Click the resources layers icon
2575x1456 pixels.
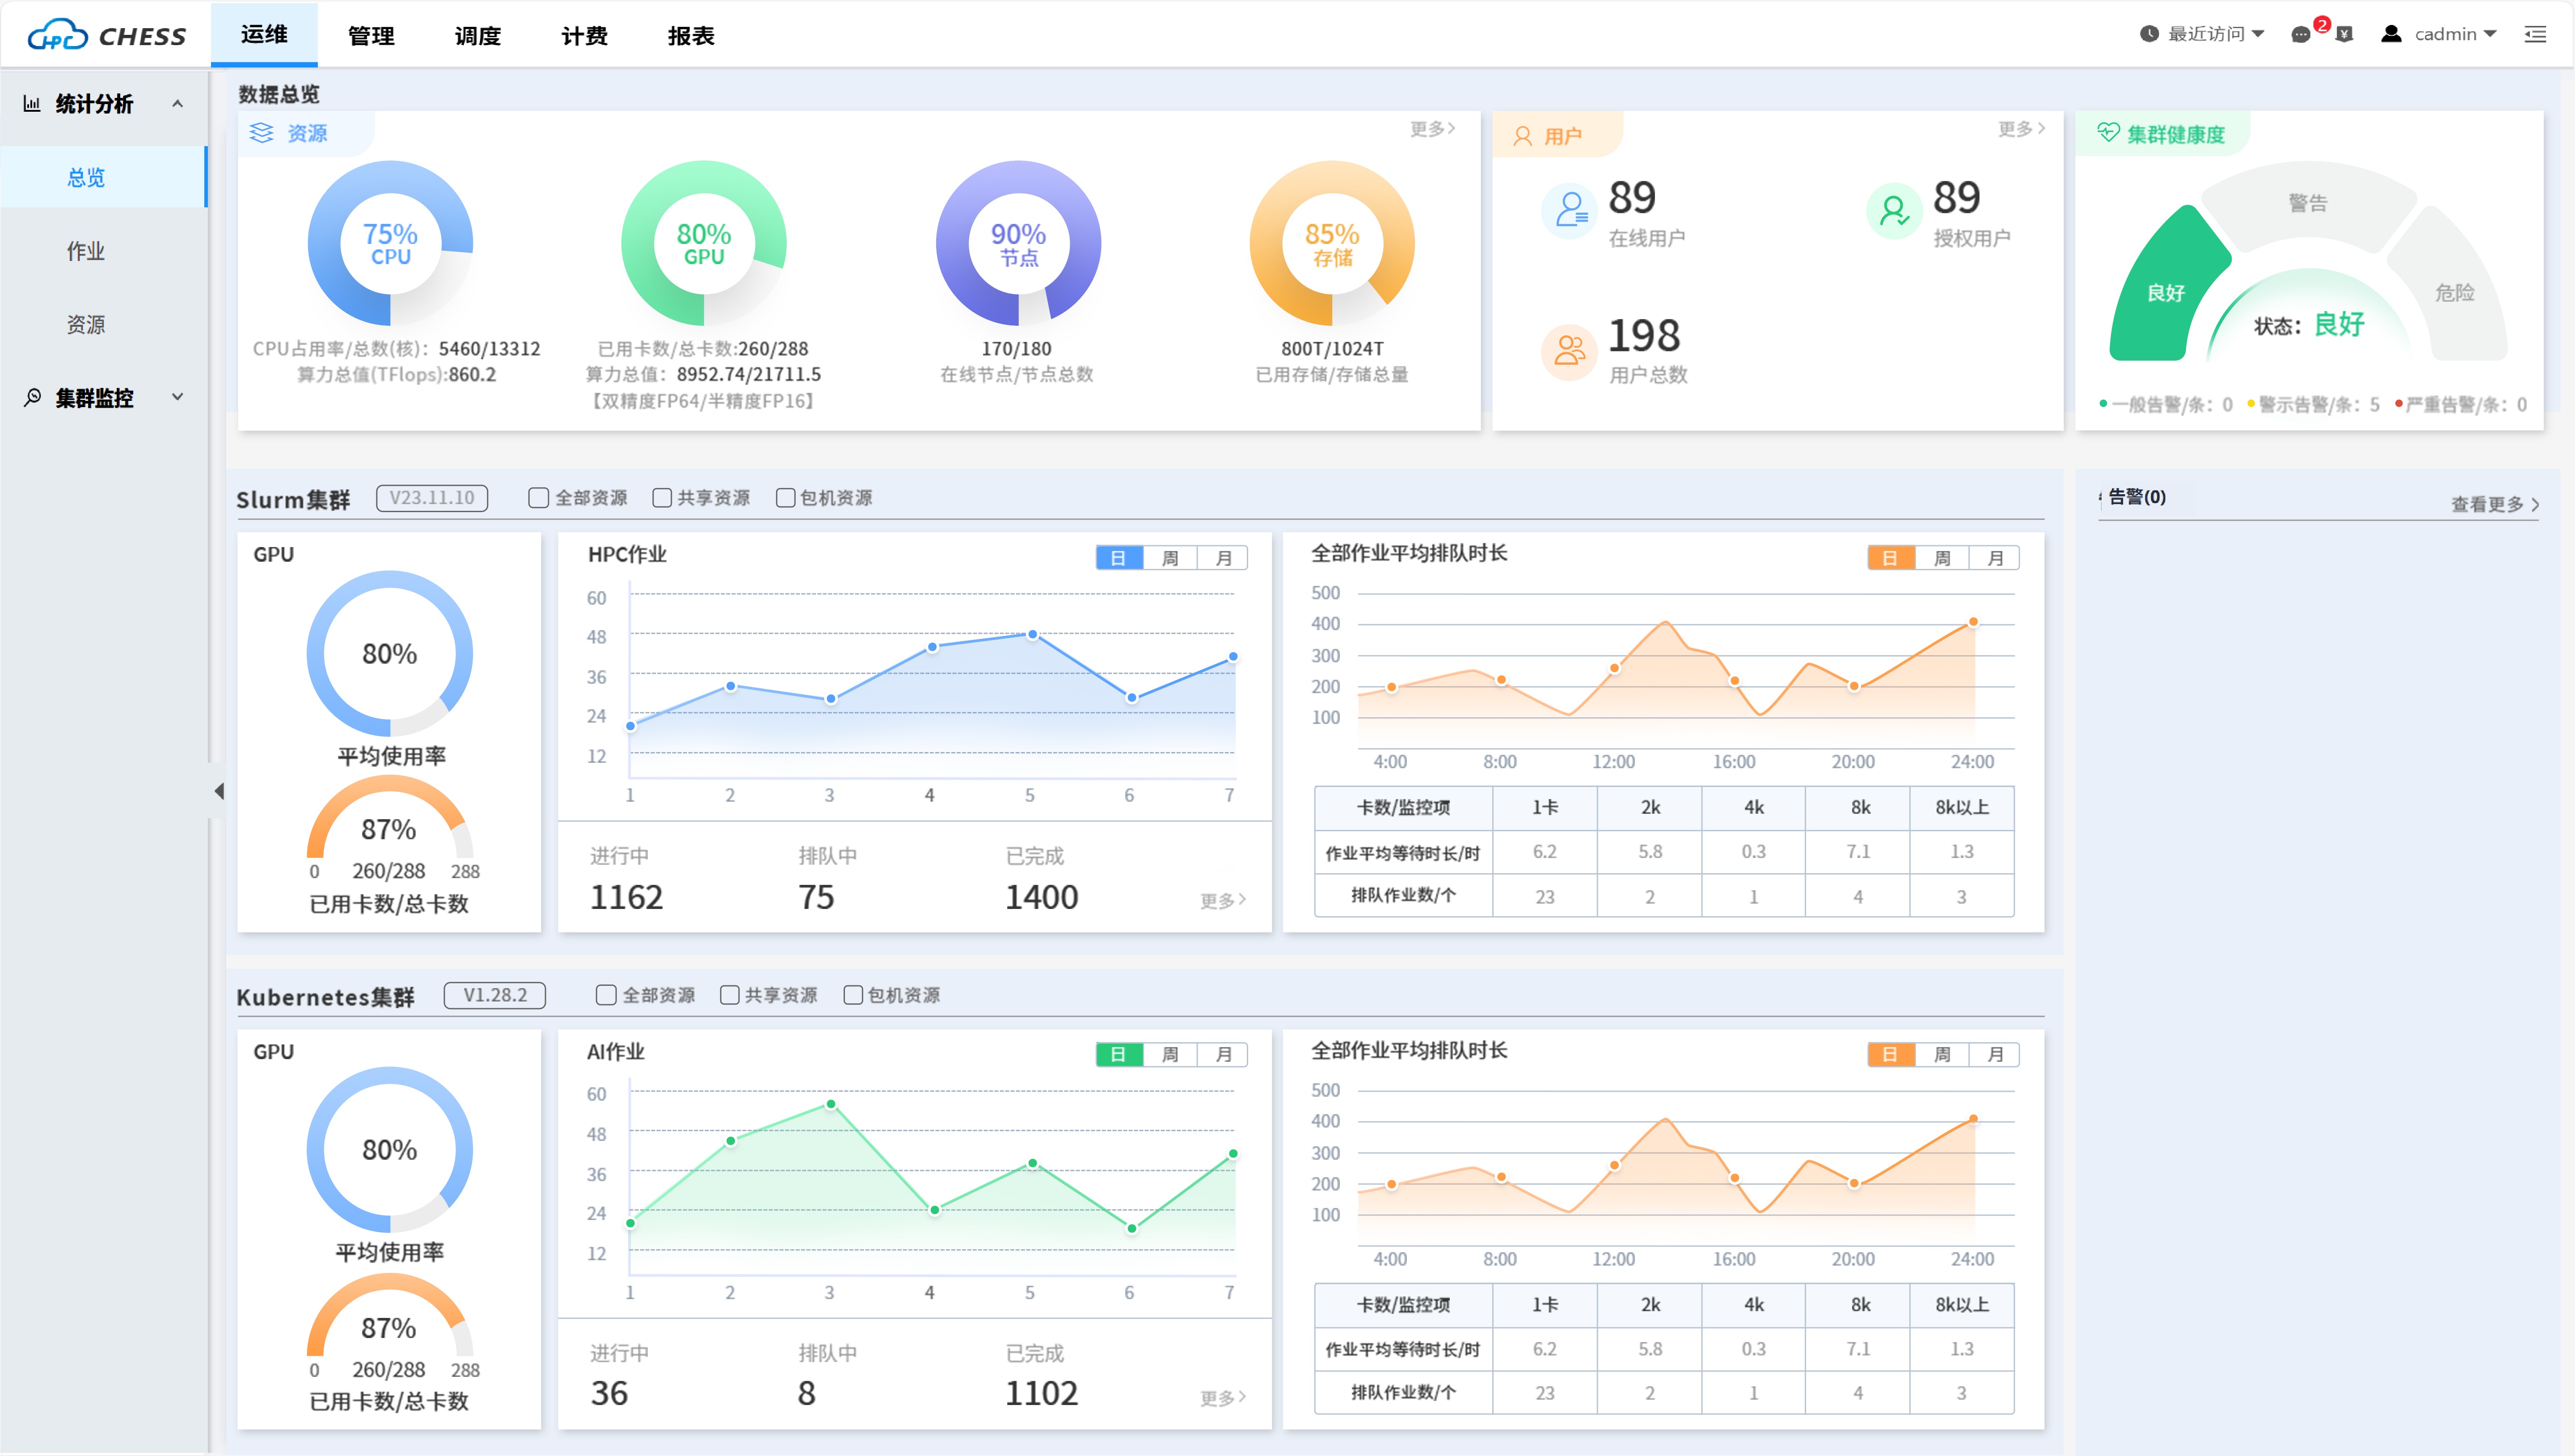(261, 133)
